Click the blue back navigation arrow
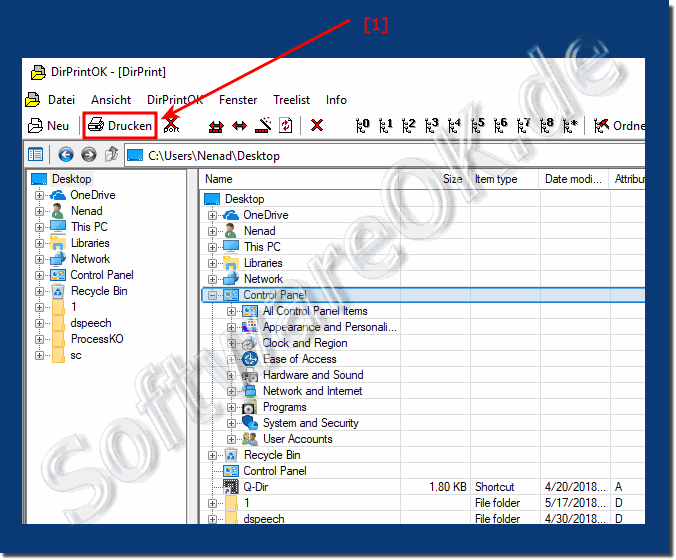The width and height of the screenshot is (676, 560). pyautogui.click(x=66, y=154)
